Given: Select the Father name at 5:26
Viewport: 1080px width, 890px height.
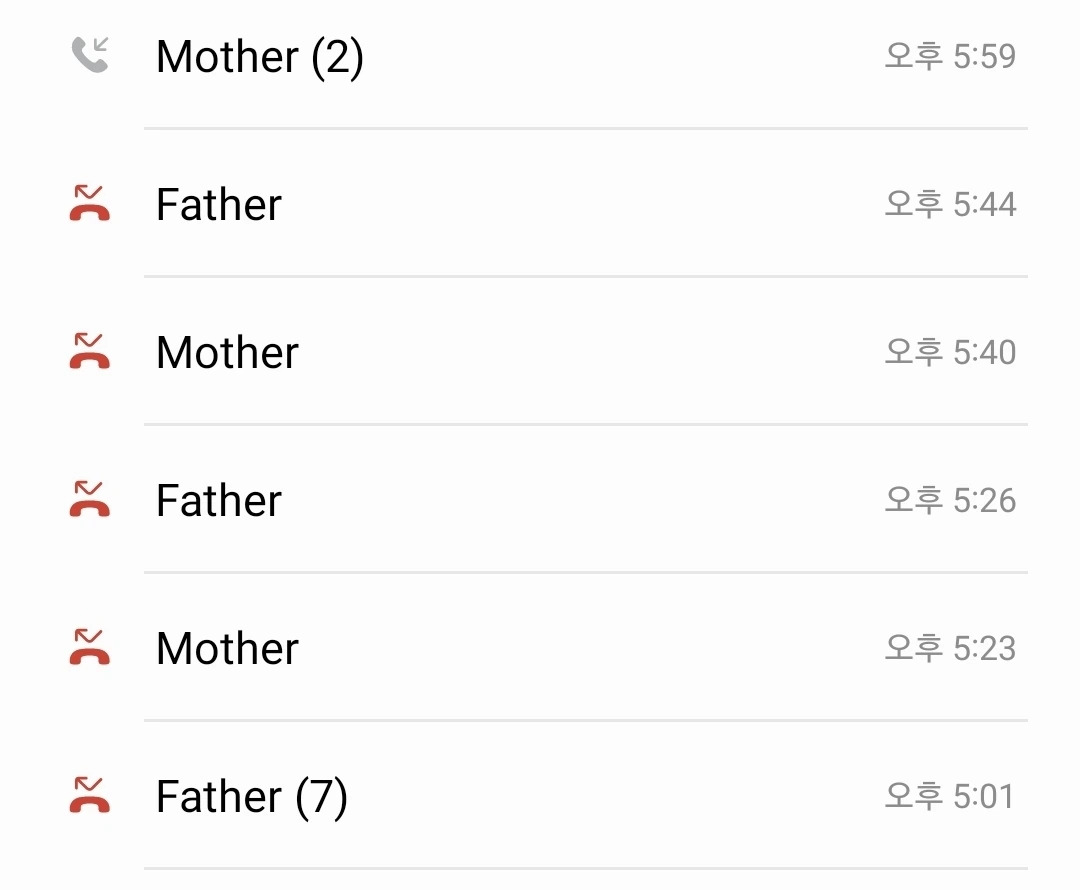Looking at the screenshot, I should coord(219,501).
